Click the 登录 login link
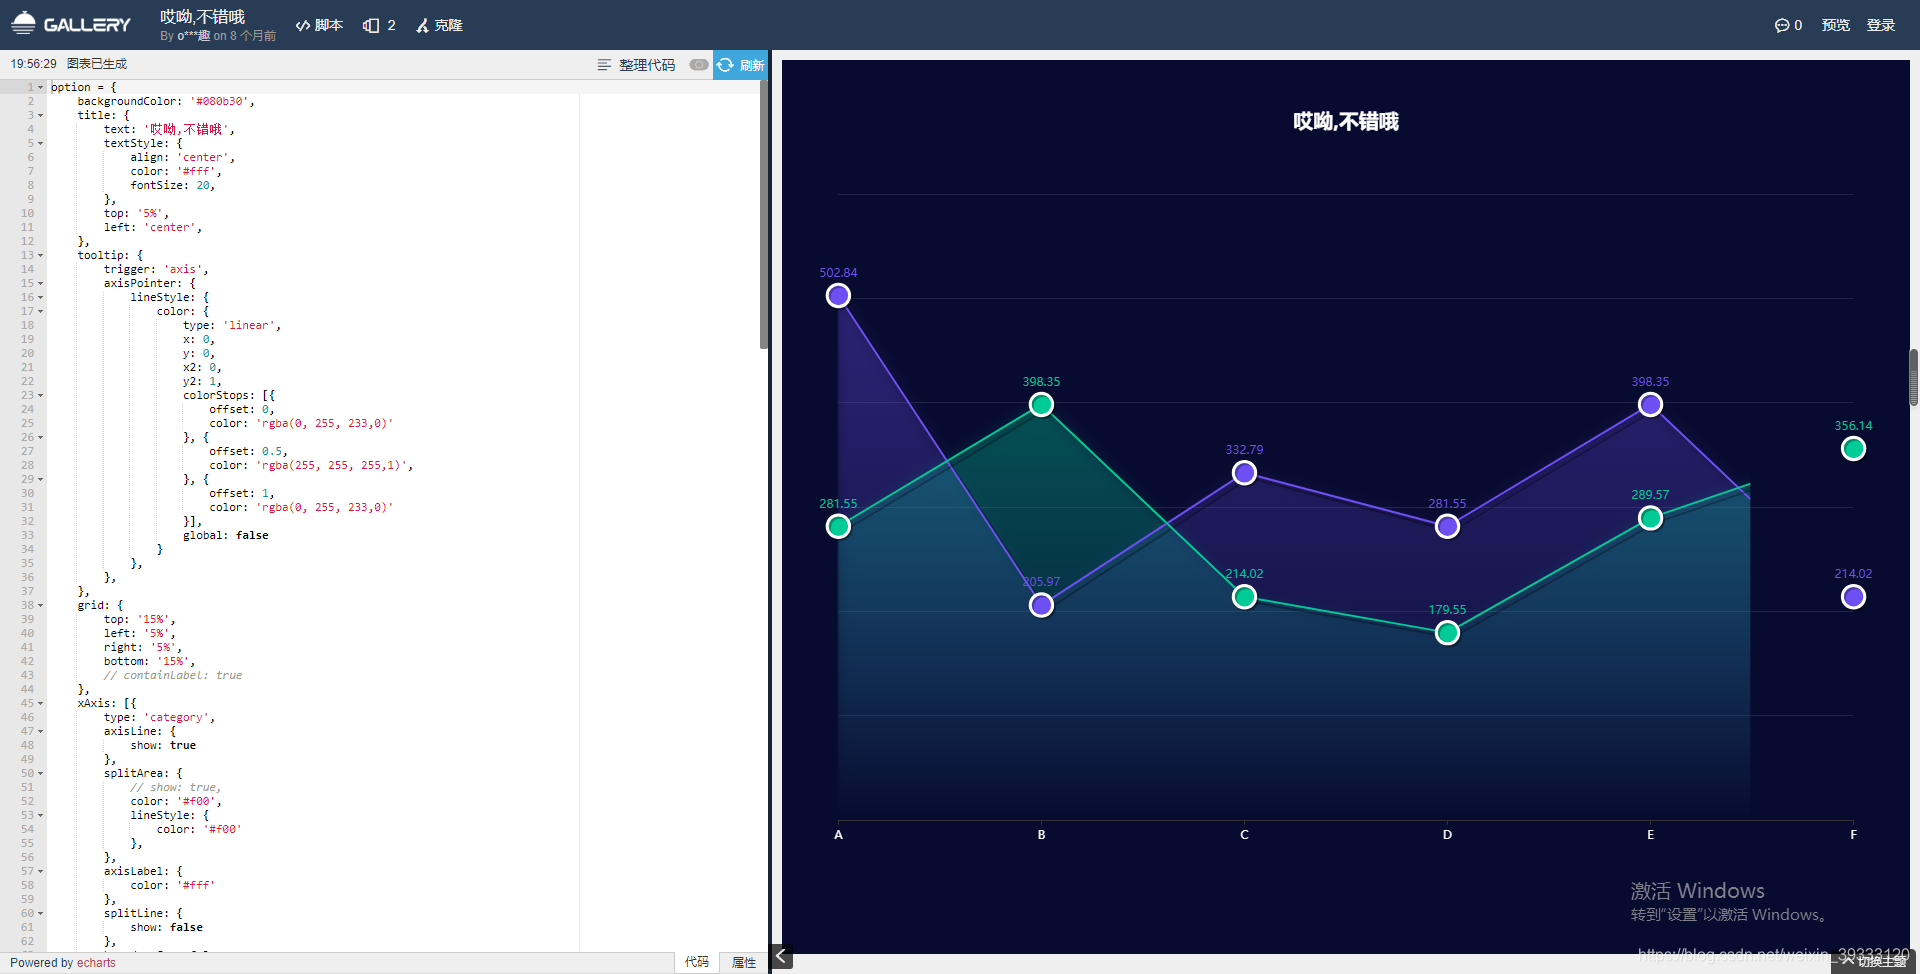This screenshot has width=1920, height=974. (1881, 25)
